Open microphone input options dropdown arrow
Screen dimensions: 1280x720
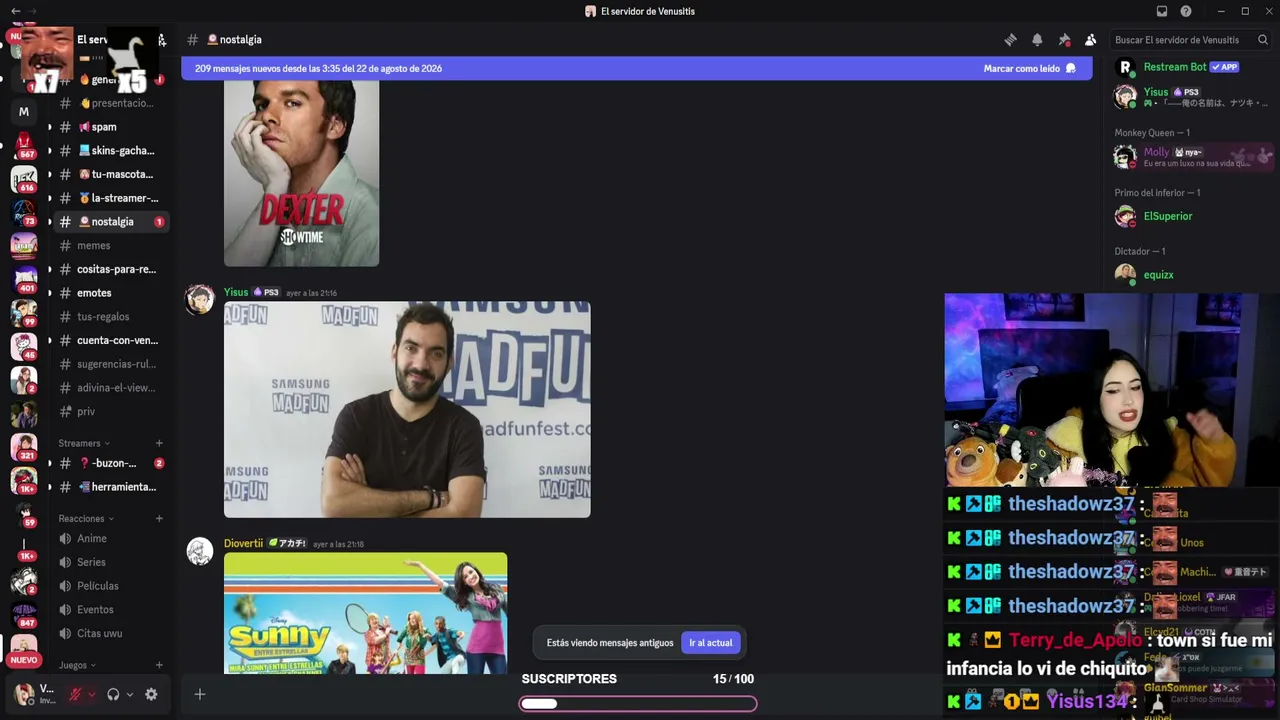tap(91, 695)
